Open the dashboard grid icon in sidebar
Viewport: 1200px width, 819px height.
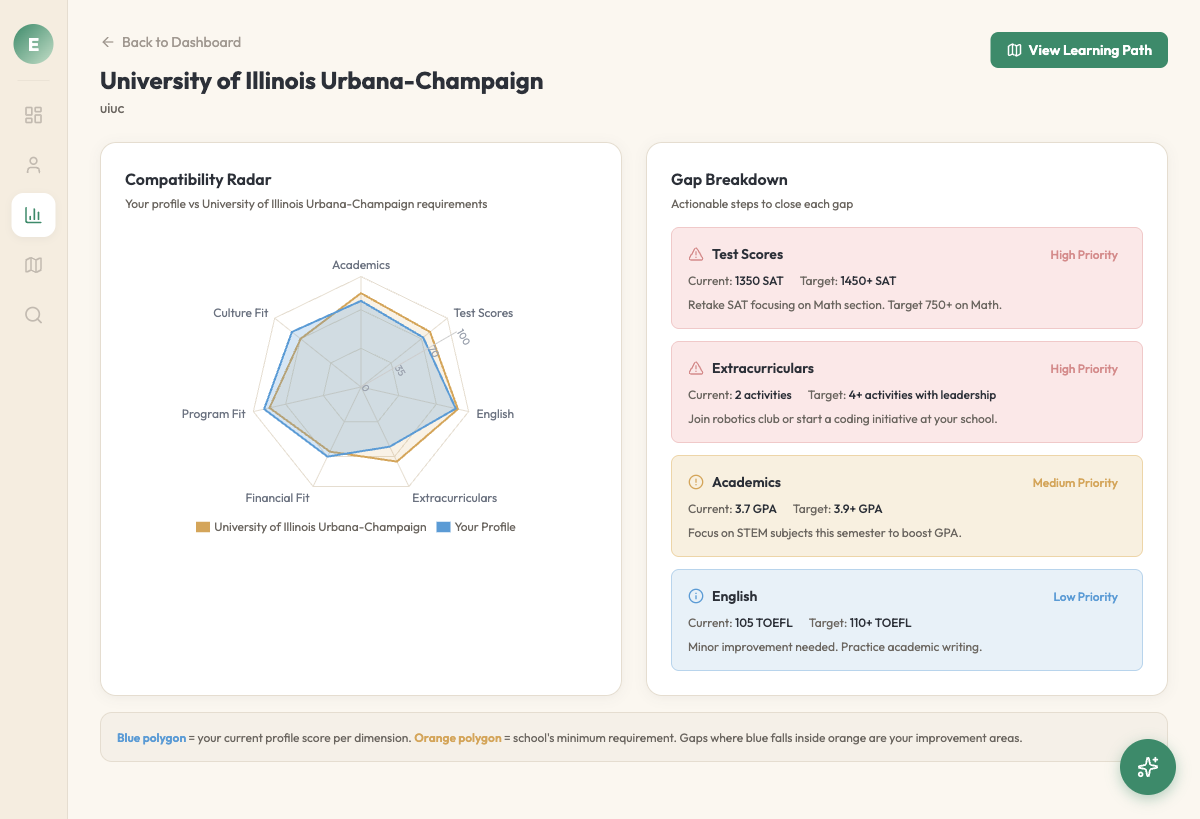[33, 115]
